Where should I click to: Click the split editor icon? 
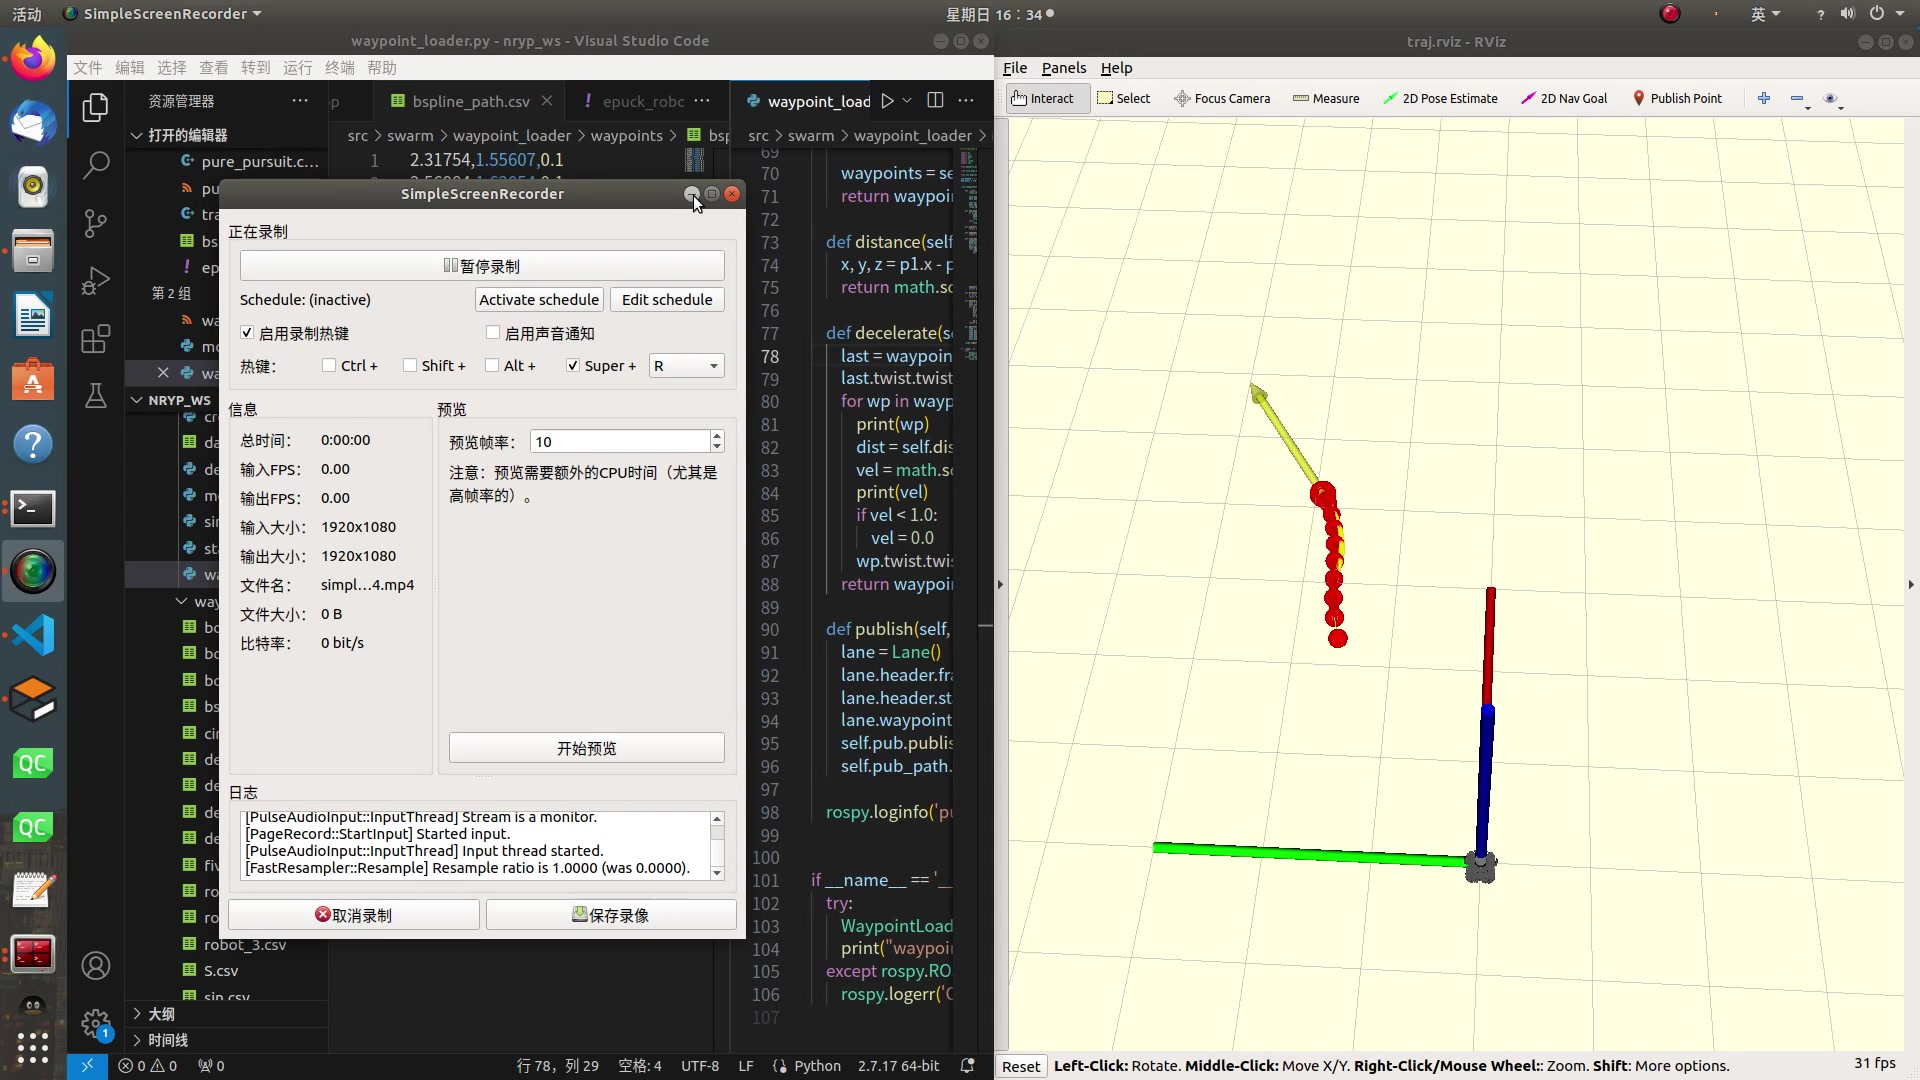(x=935, y=101)
